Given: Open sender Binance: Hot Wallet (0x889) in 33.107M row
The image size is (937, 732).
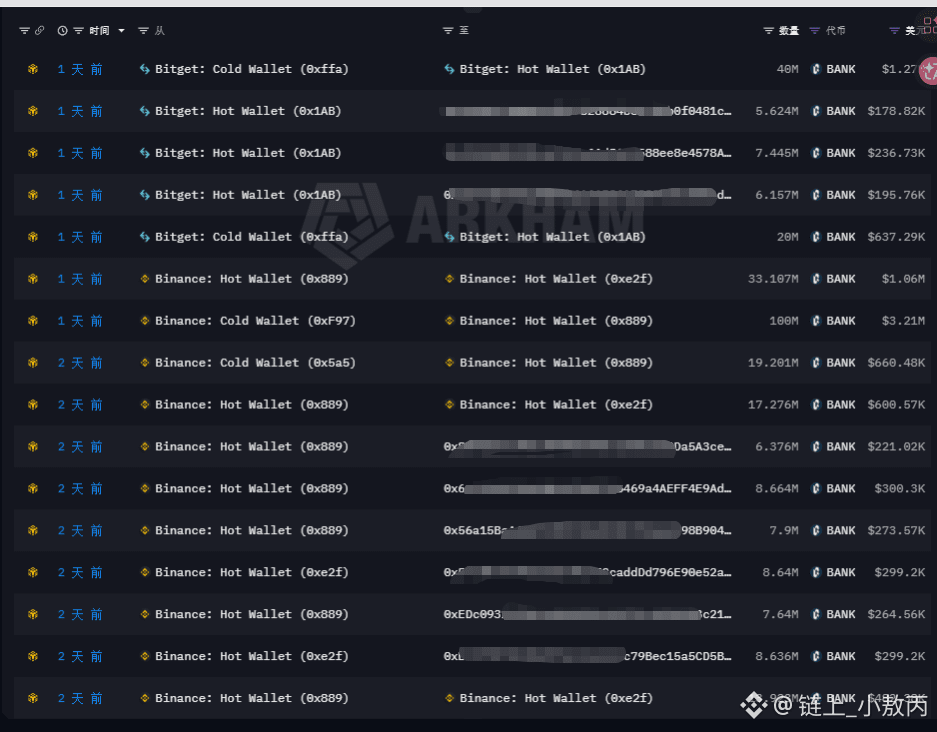Looking at the screenshot, I should [252, 279].
